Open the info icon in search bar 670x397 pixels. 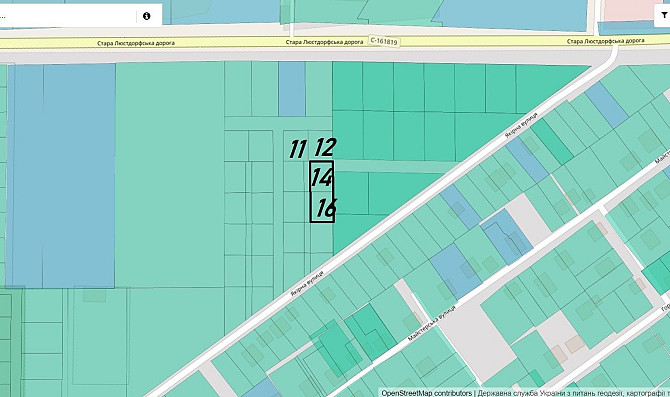pos(147,16)
